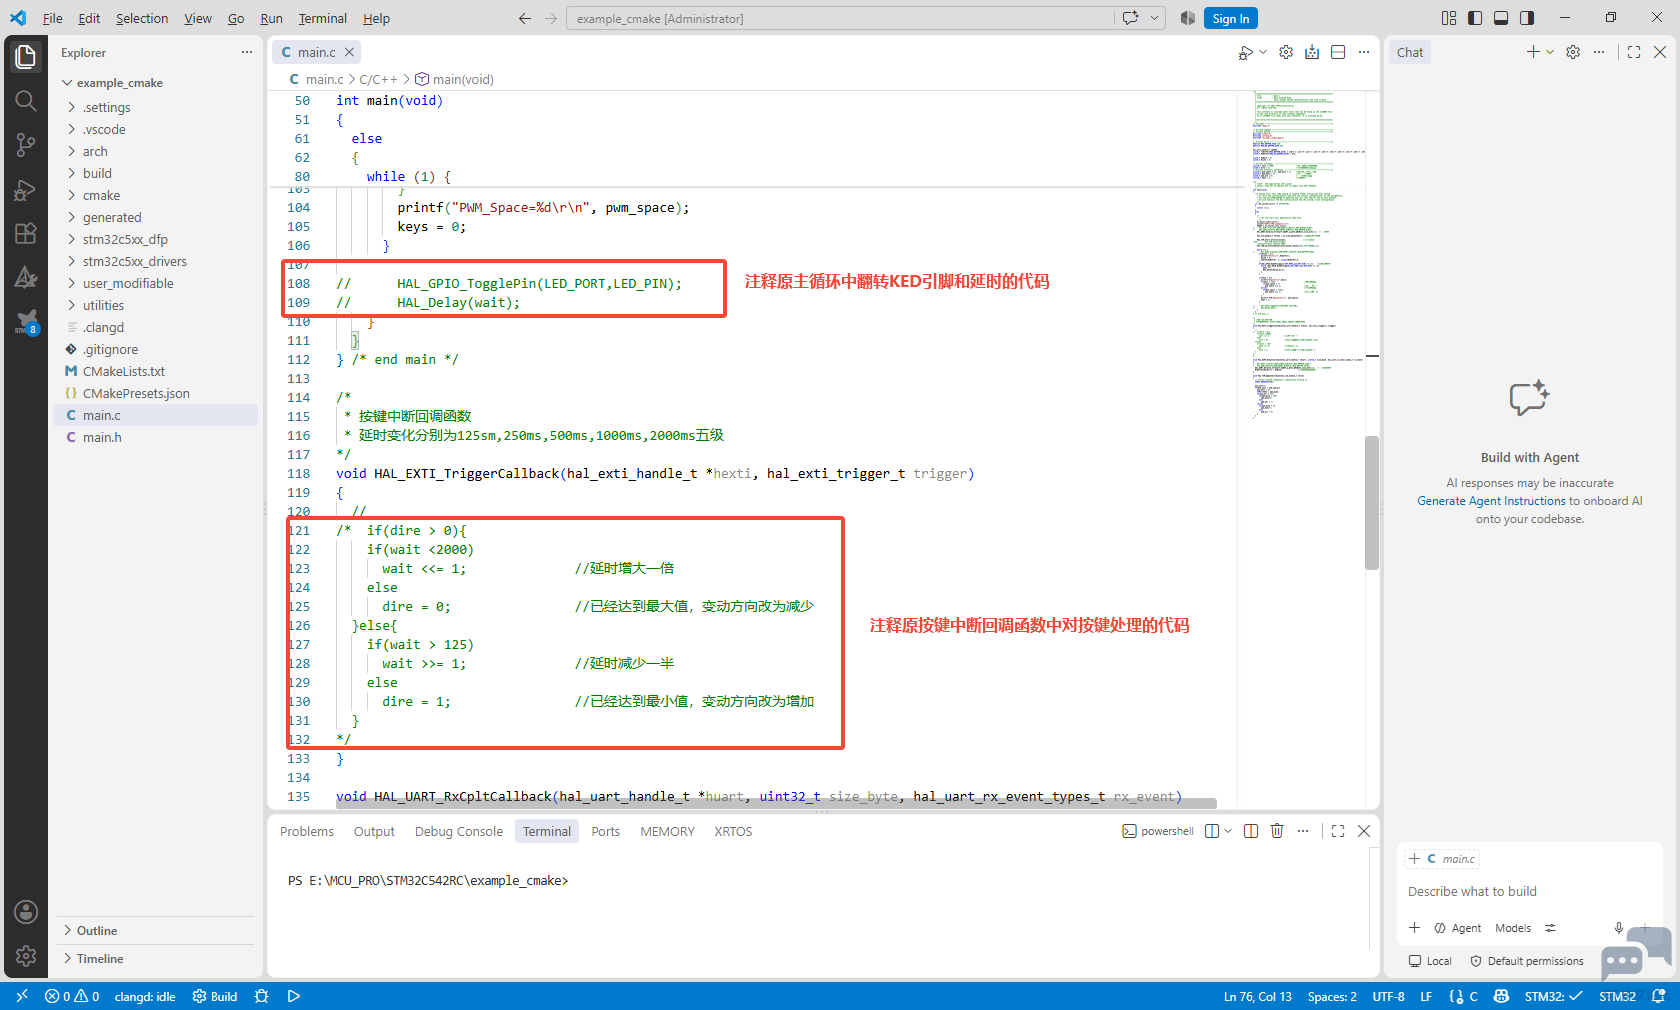Viewport: 1680px width, 1010px height.
Task: Expand the Timeline section
Action: pos(99,959)
